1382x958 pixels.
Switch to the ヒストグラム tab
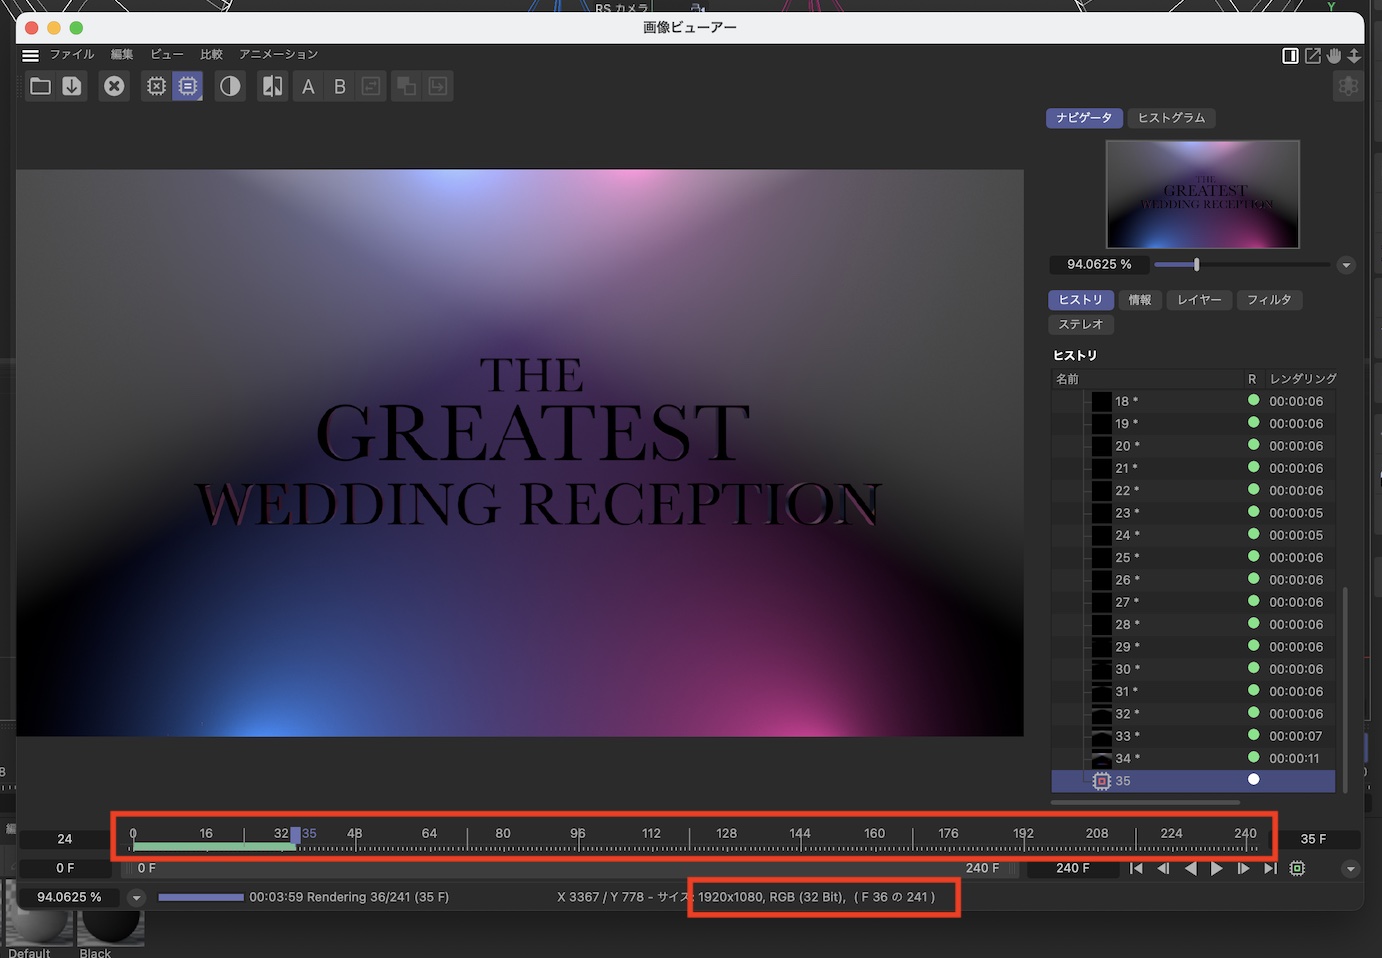point(1171,118)
